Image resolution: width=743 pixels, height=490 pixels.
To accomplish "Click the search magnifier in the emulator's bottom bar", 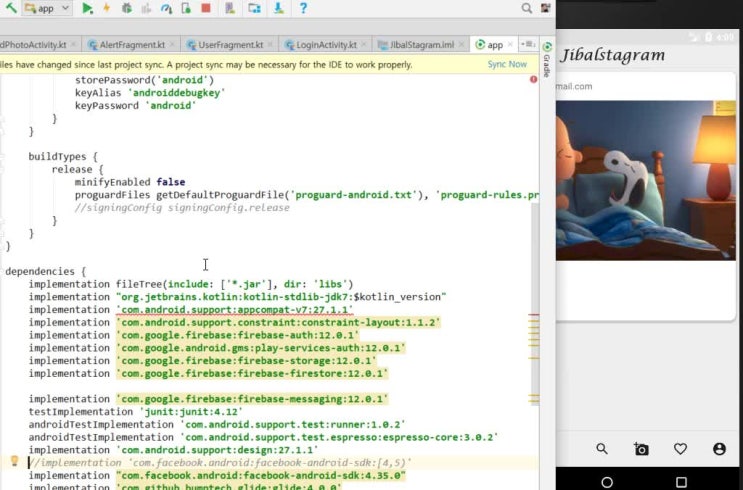I will tap(602, 449).
